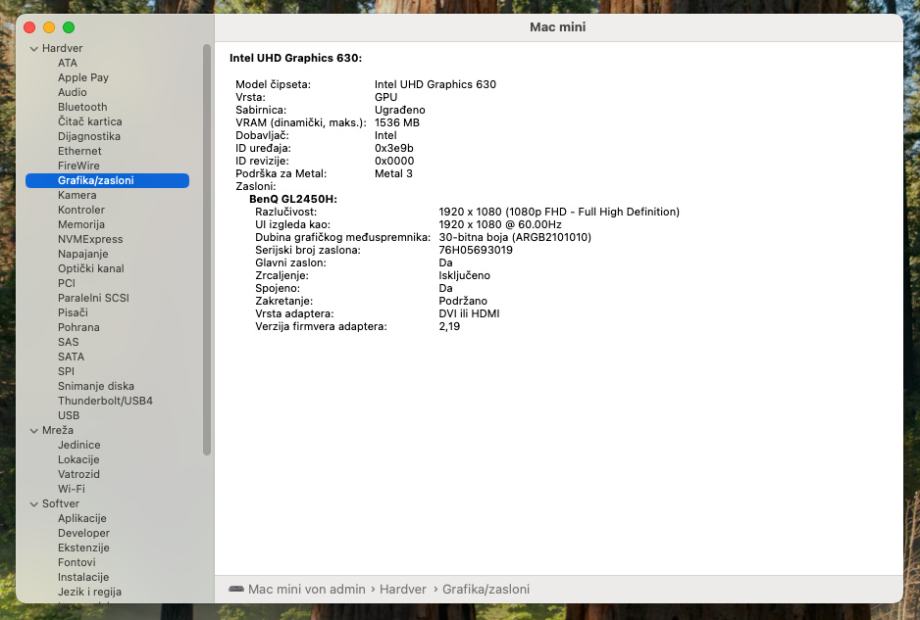920x620 pixels.
Task: Click the BenQ GL2450H display heading
Action: pyautogui.click(x=293, y=199)
